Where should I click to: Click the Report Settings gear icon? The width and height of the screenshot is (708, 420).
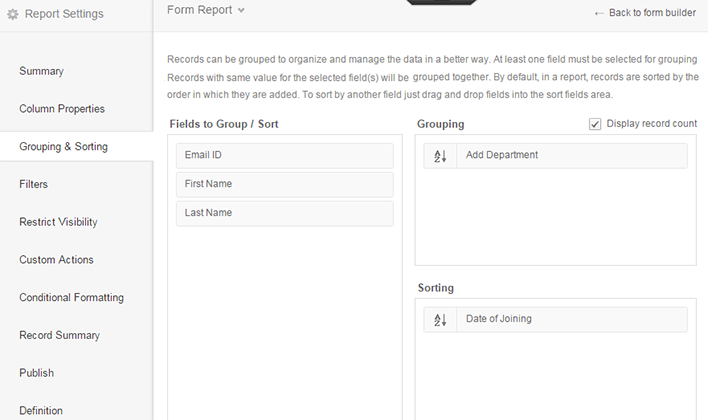12,15
